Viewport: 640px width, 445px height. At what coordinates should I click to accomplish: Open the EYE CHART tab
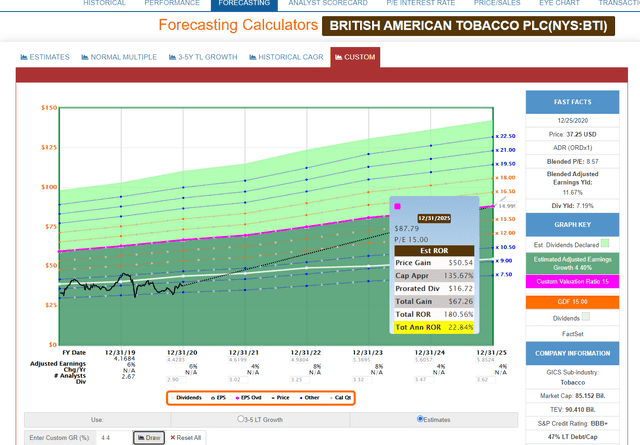(x=559, y=3)
